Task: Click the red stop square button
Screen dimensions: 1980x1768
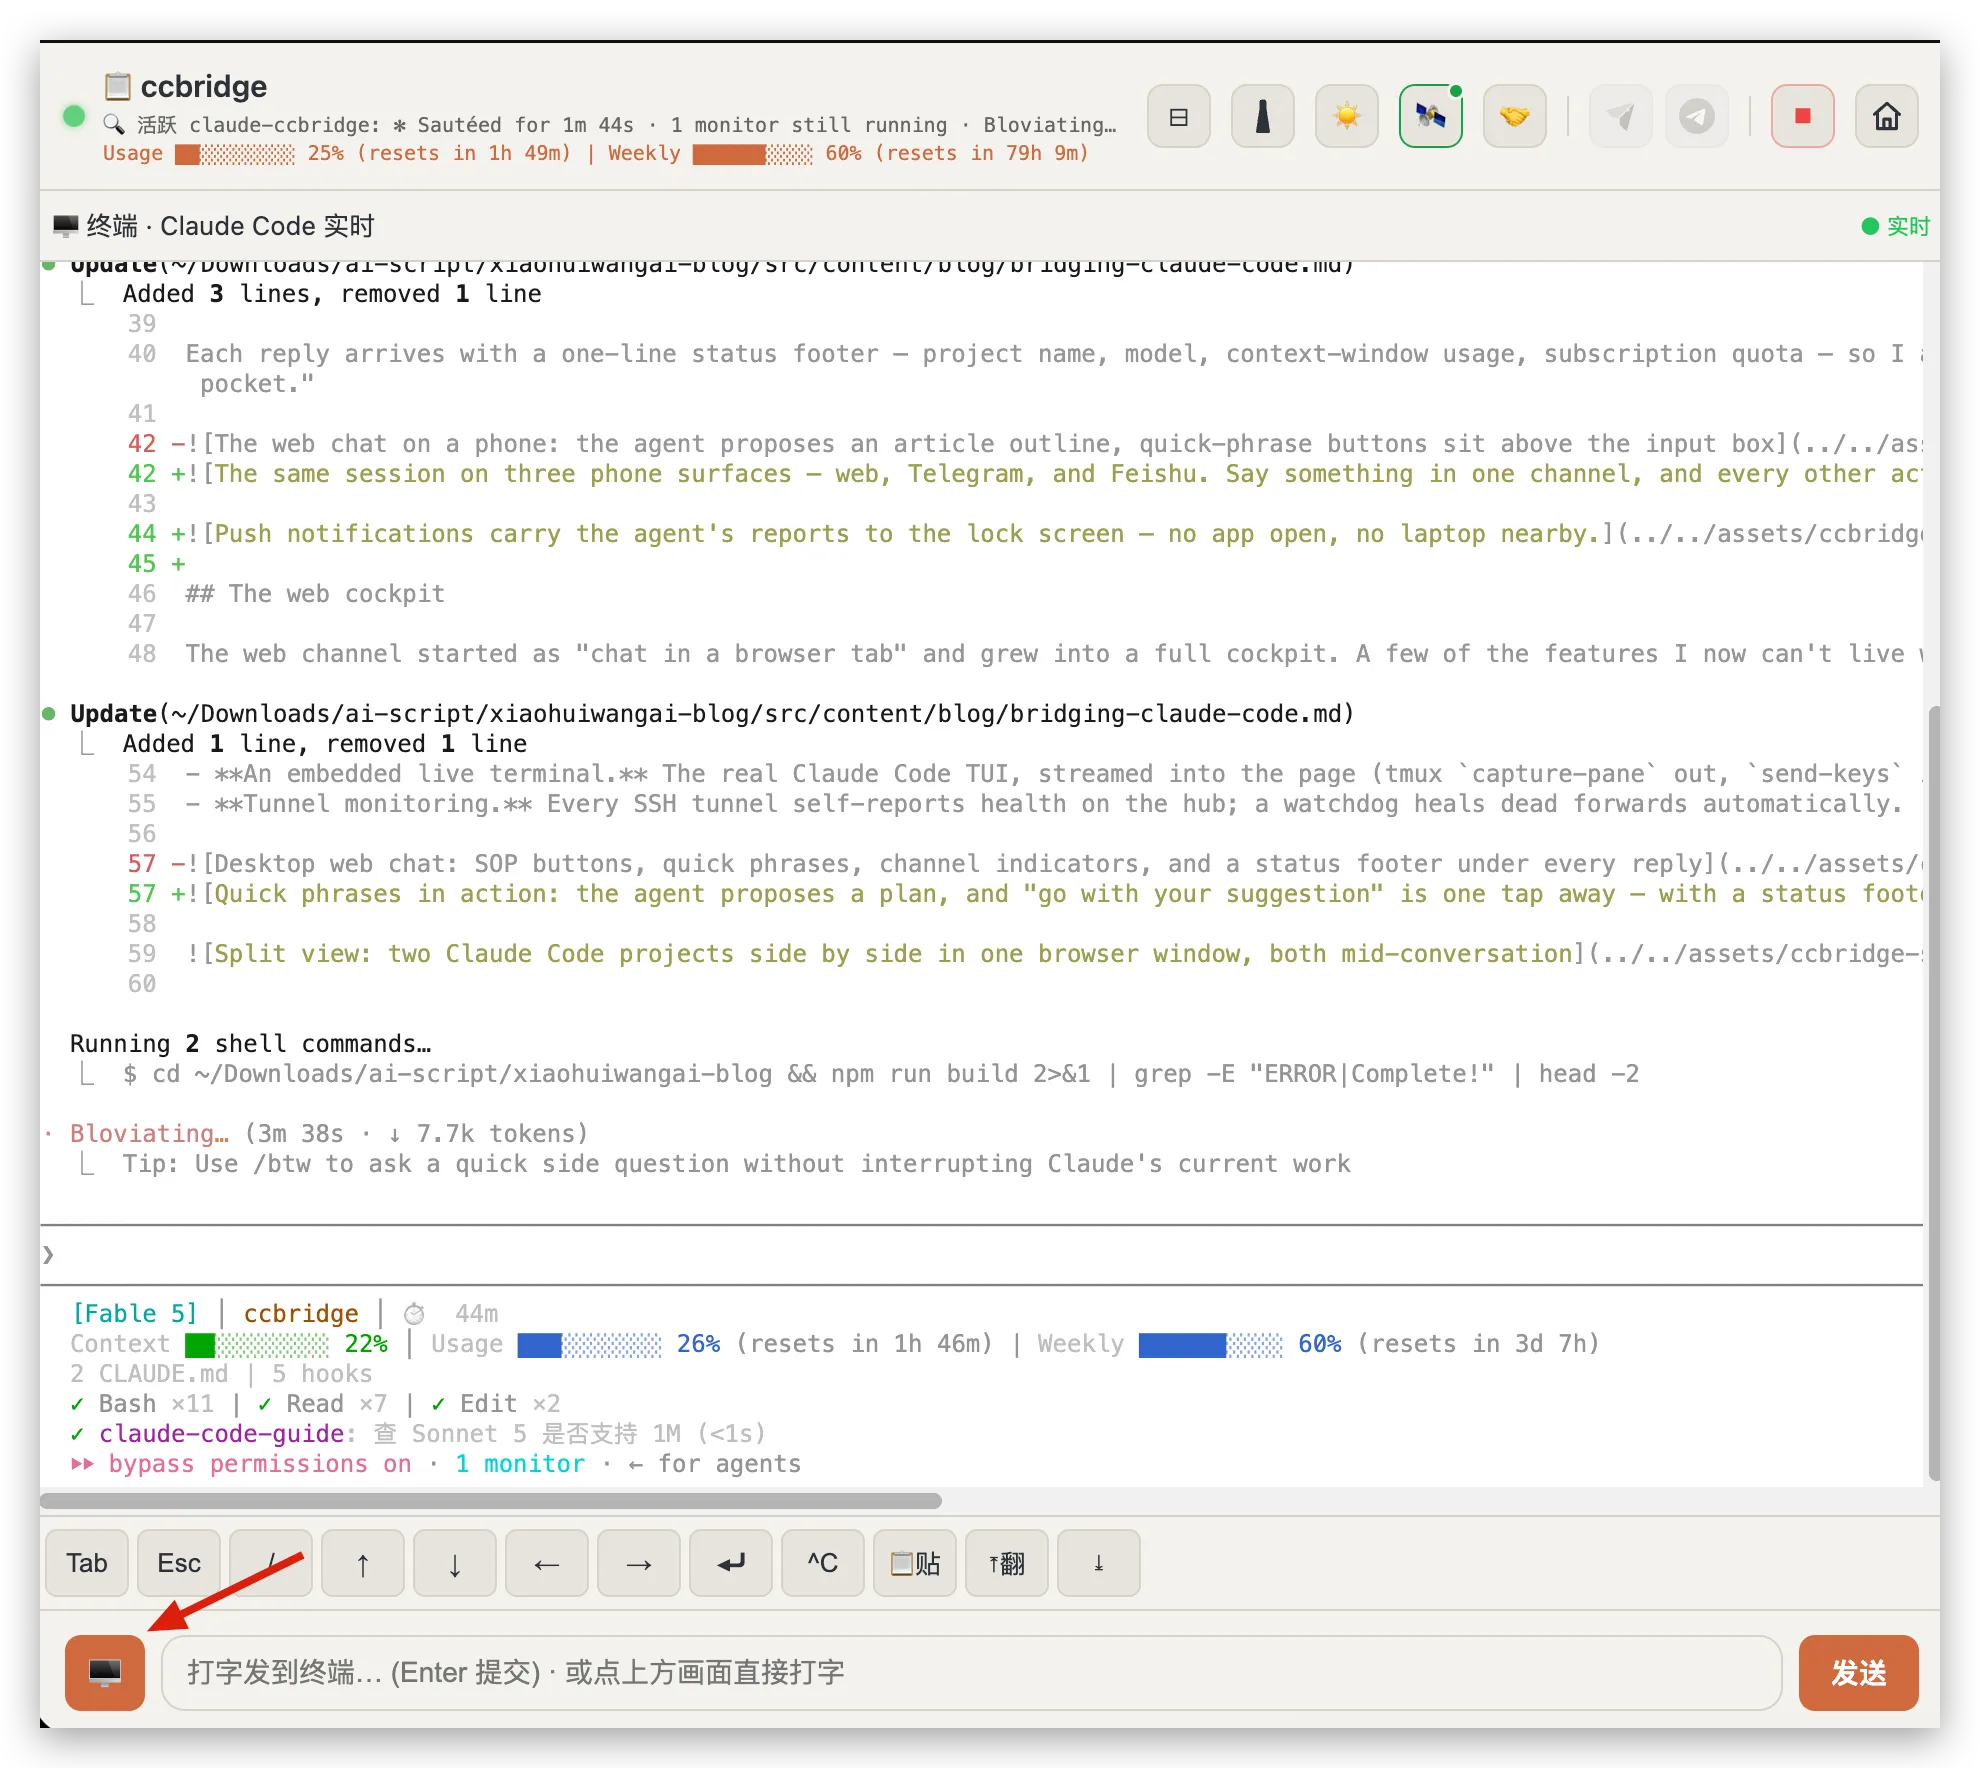Action: [1803, 117]
